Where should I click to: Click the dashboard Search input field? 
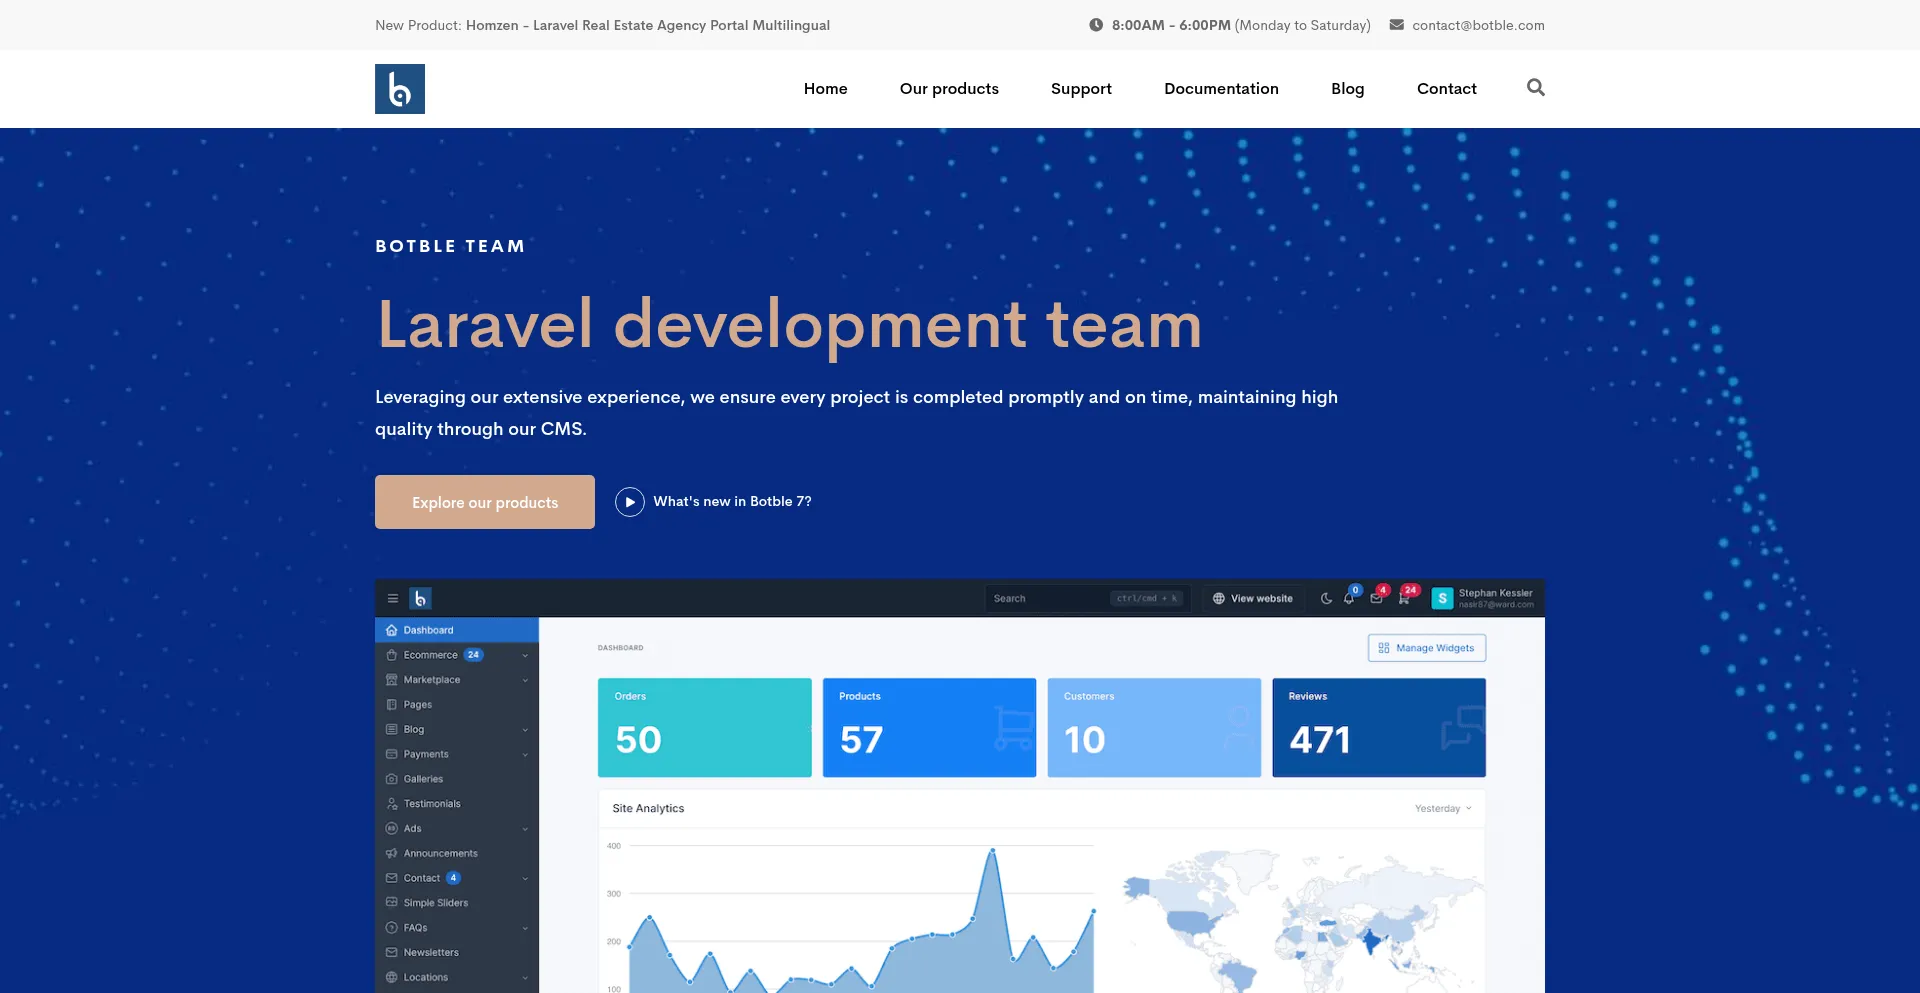tap(1045, 599)
